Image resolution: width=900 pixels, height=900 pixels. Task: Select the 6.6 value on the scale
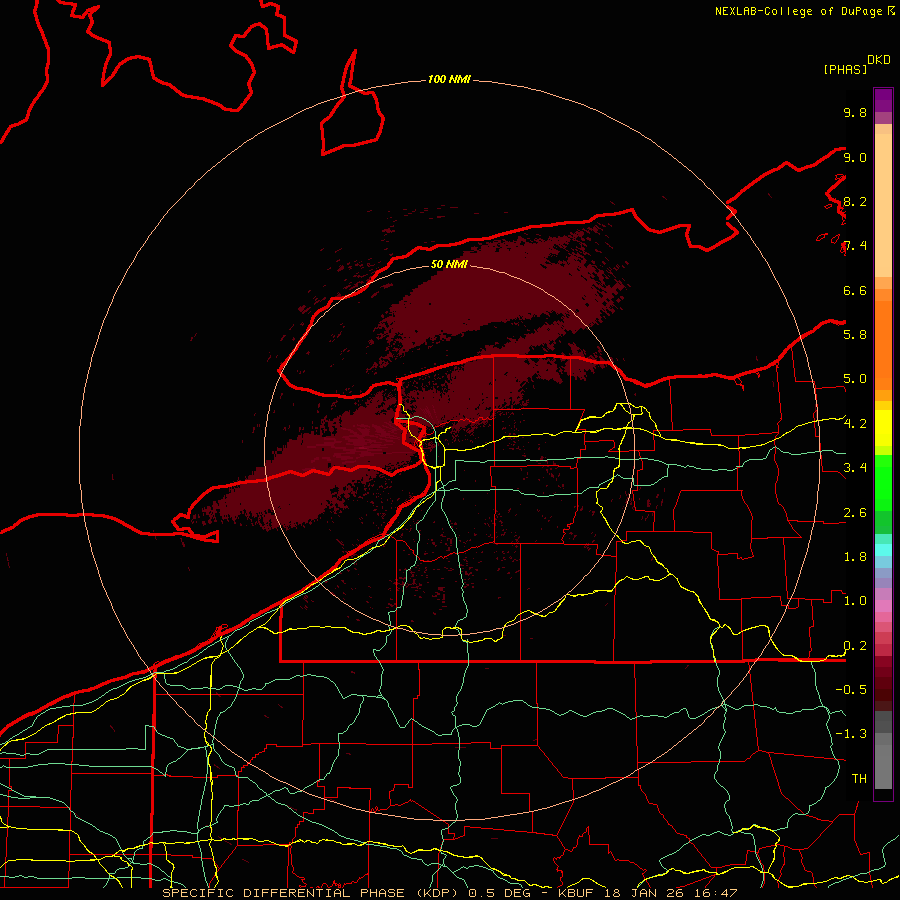click(x=855, y=290)
